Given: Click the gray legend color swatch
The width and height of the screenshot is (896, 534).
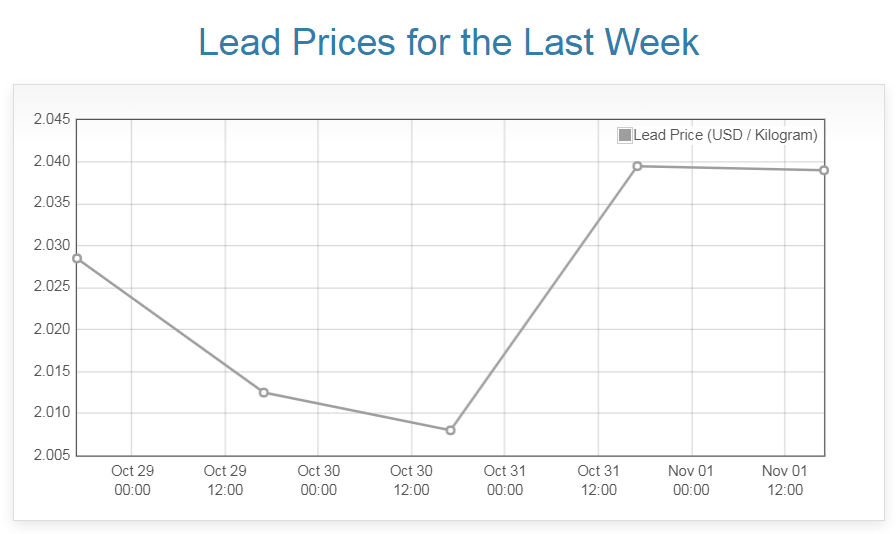Looking at the screenshot, I should (x=625, y=135).
